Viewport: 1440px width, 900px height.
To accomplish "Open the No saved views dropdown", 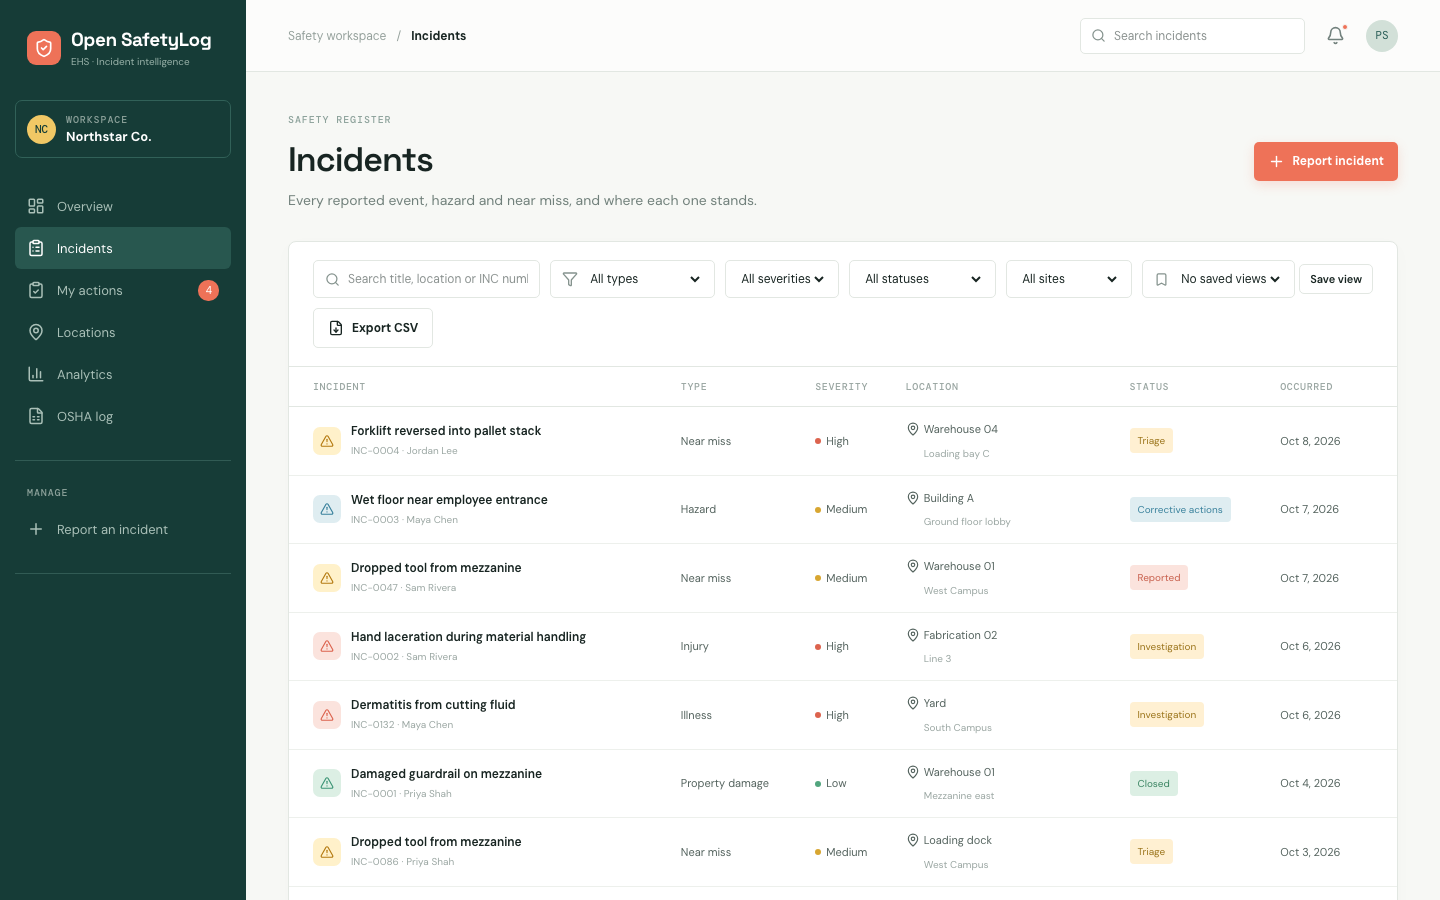I will coord(1218,279).
